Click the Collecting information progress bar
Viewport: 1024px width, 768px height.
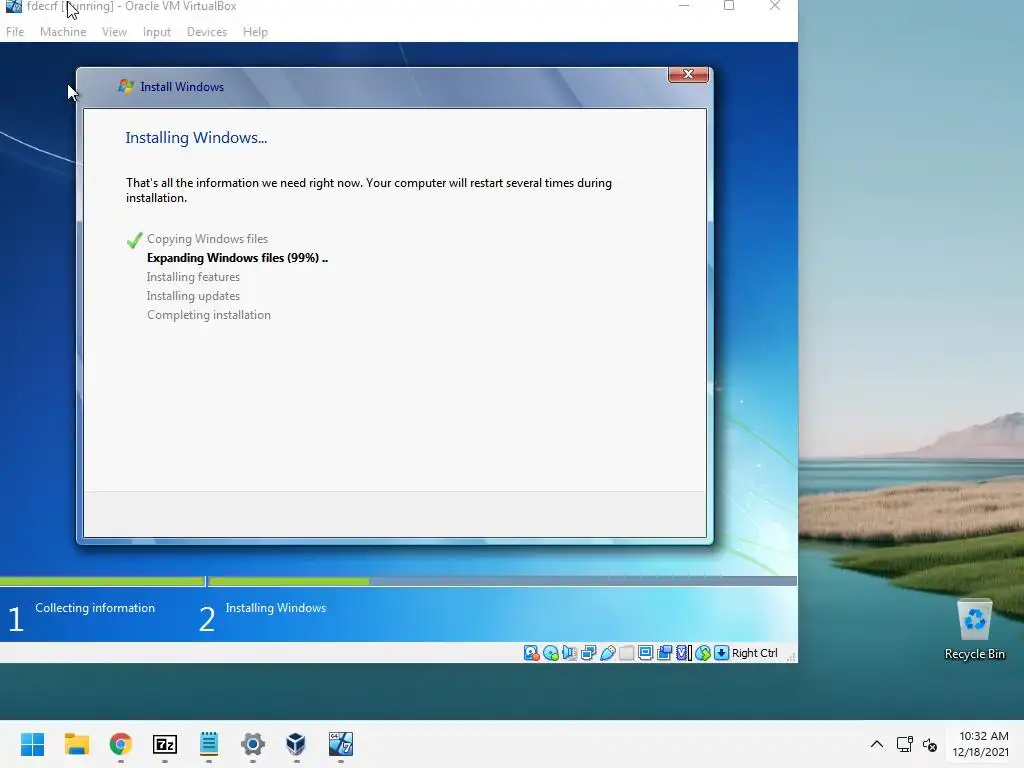coord(103,581)
